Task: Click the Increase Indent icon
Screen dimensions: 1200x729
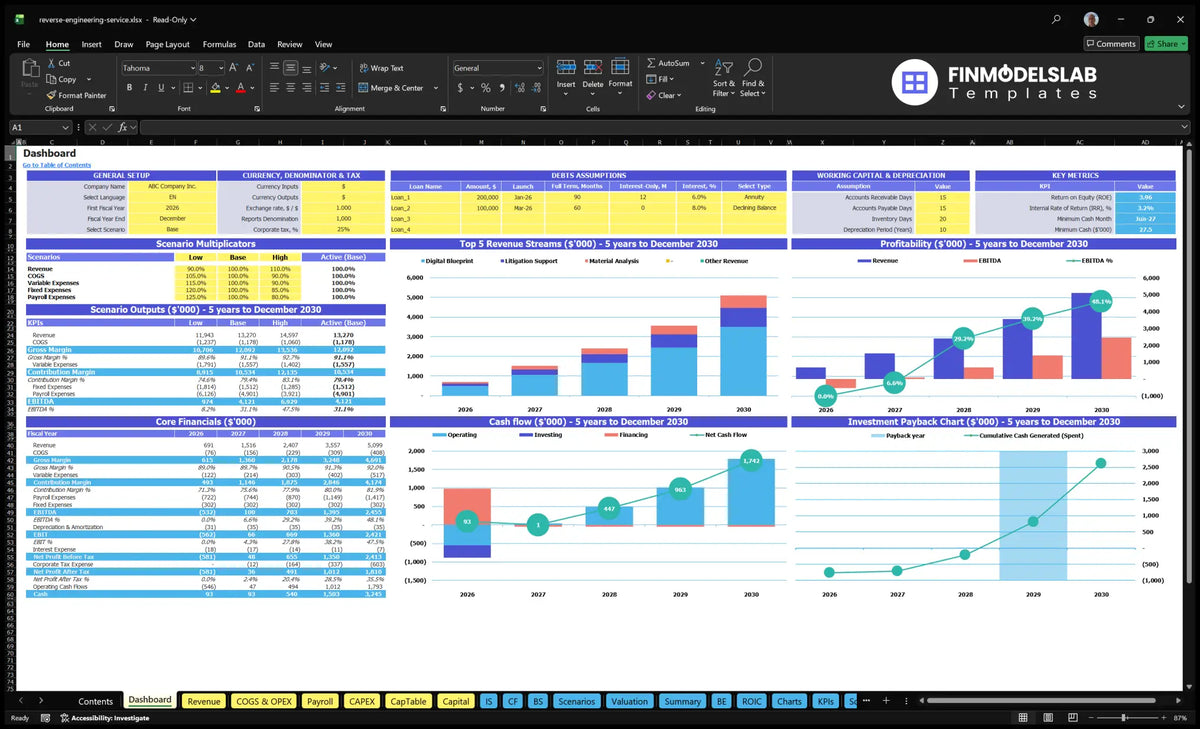Action: point(343,88)
